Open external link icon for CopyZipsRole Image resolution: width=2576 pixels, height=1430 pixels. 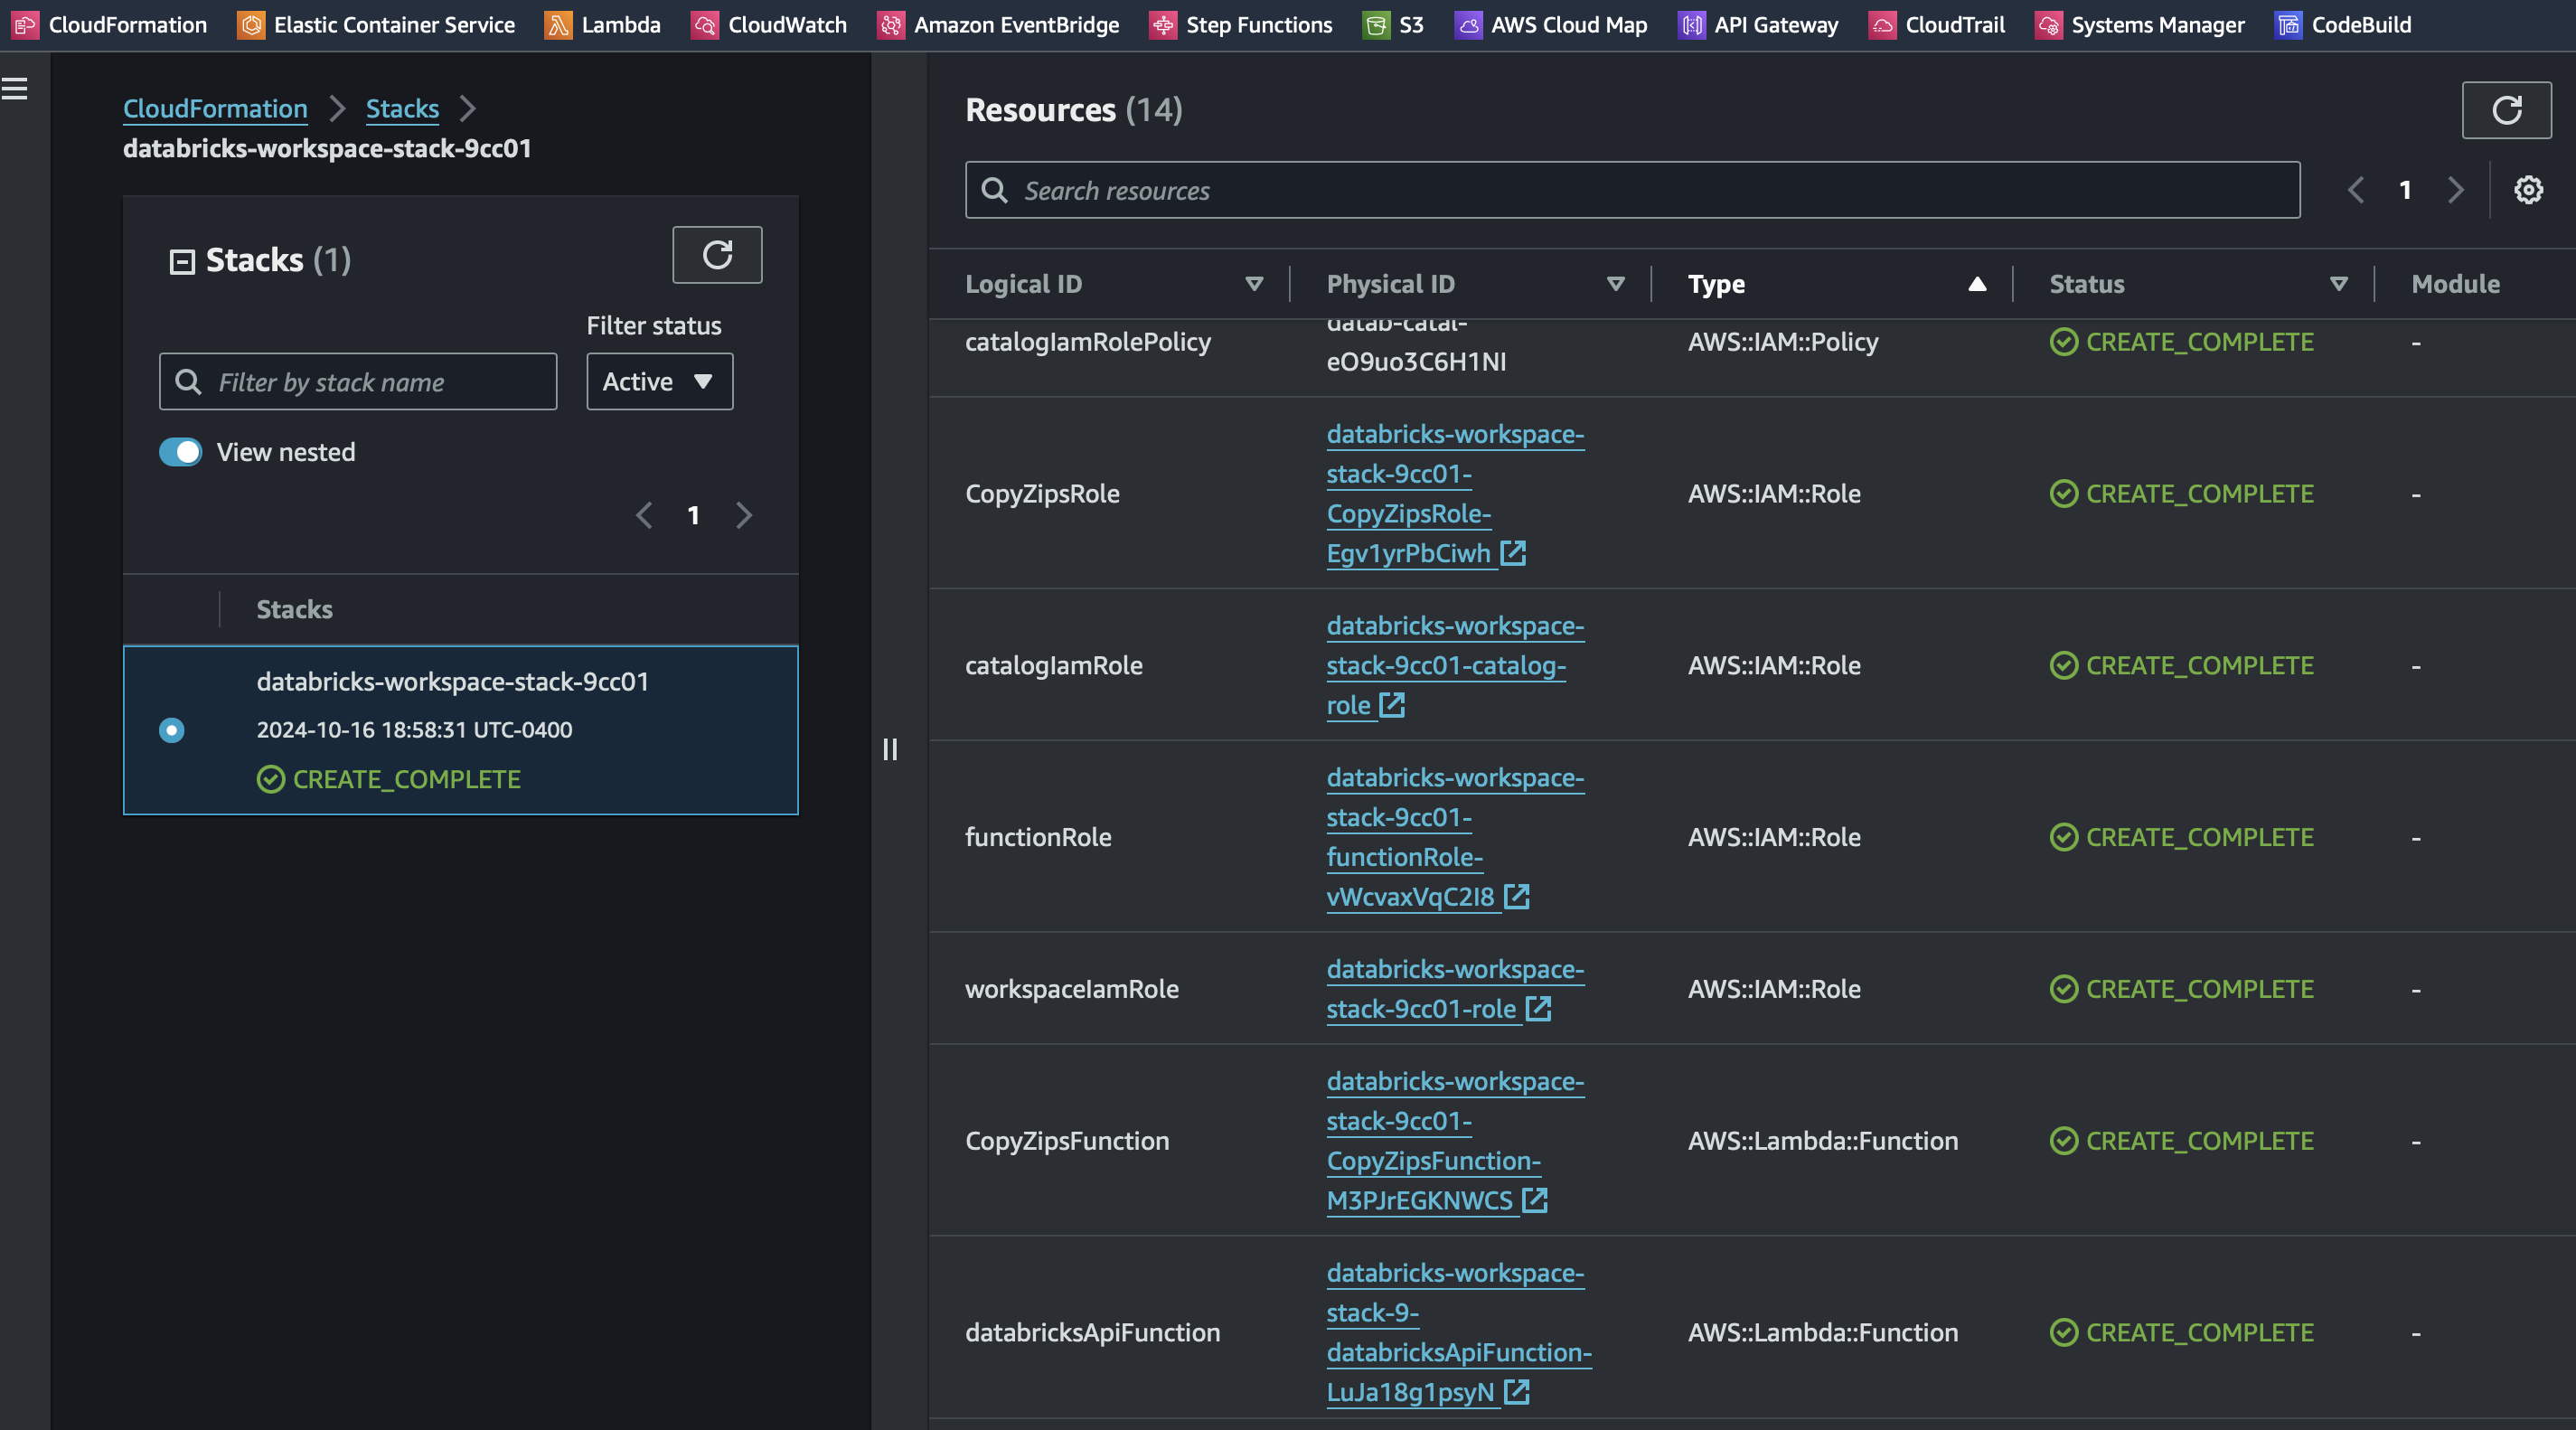[x=1513, y=553]
